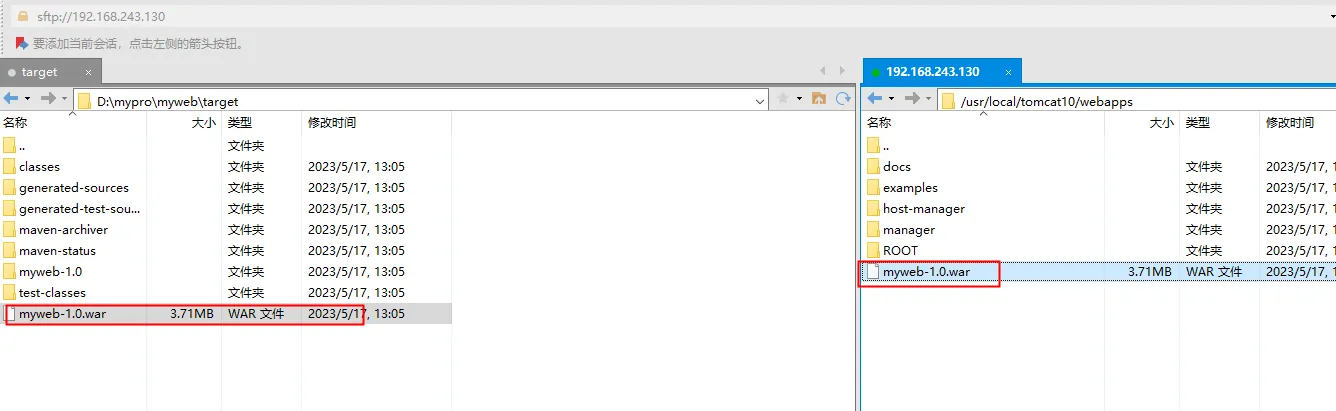
Task: Select the classes folder icon
Action: pyautogui.click(x=10, y=167)
